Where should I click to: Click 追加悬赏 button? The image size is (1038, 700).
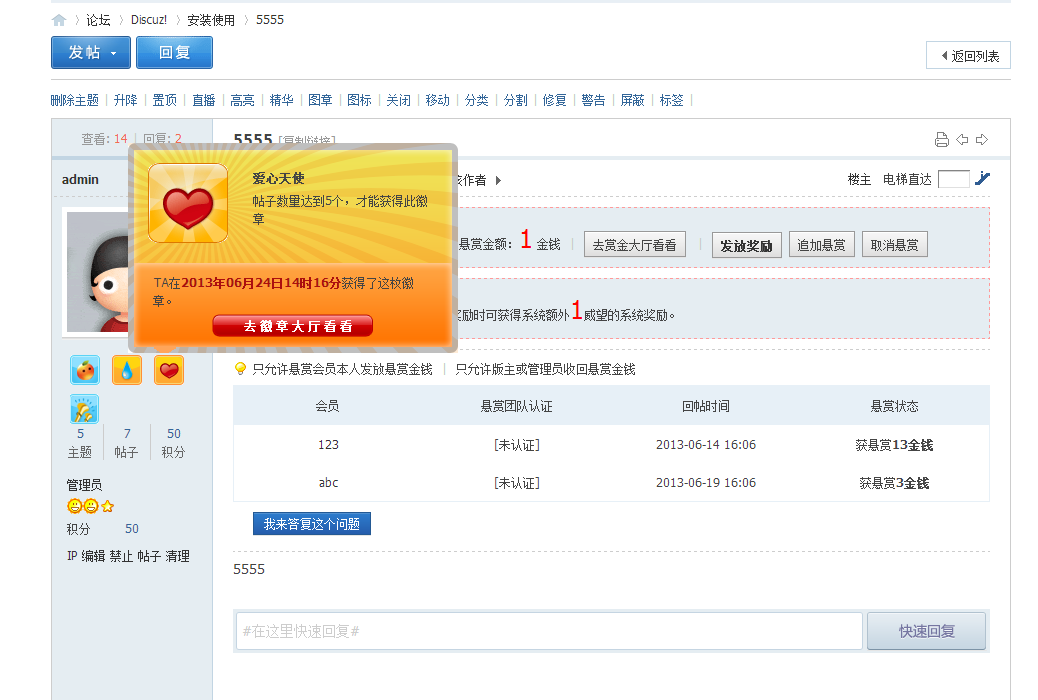click(x=822, y=245)
